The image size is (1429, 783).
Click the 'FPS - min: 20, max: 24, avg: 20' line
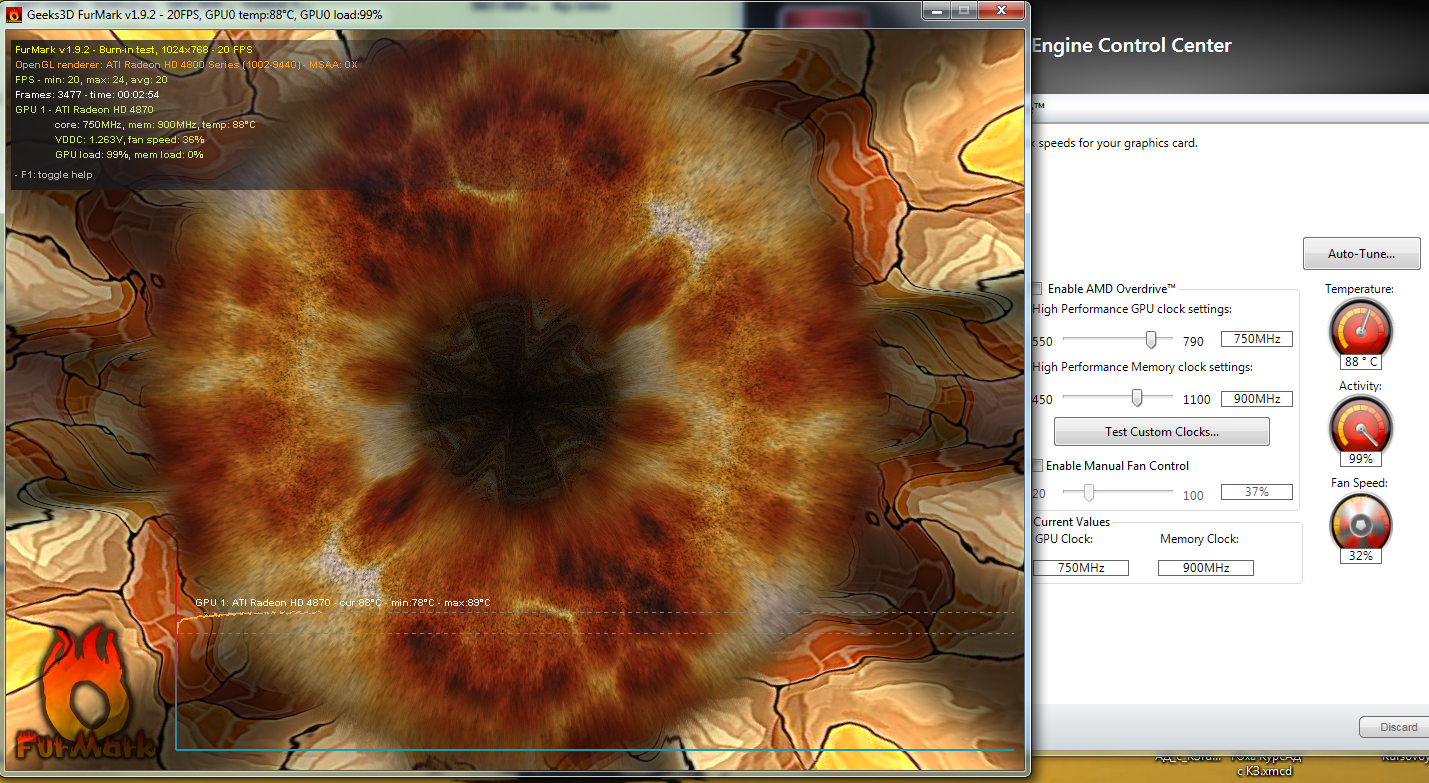(91, 80)
